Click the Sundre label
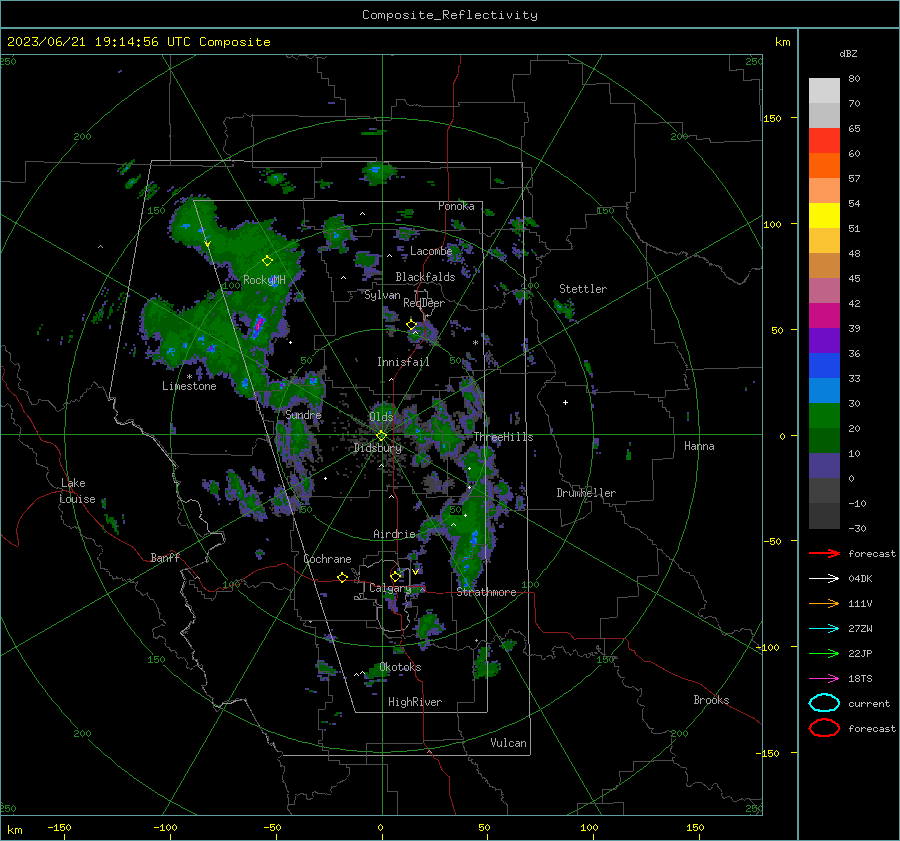Viewport: 900px width, 841px height. click(x=303, y=414)
